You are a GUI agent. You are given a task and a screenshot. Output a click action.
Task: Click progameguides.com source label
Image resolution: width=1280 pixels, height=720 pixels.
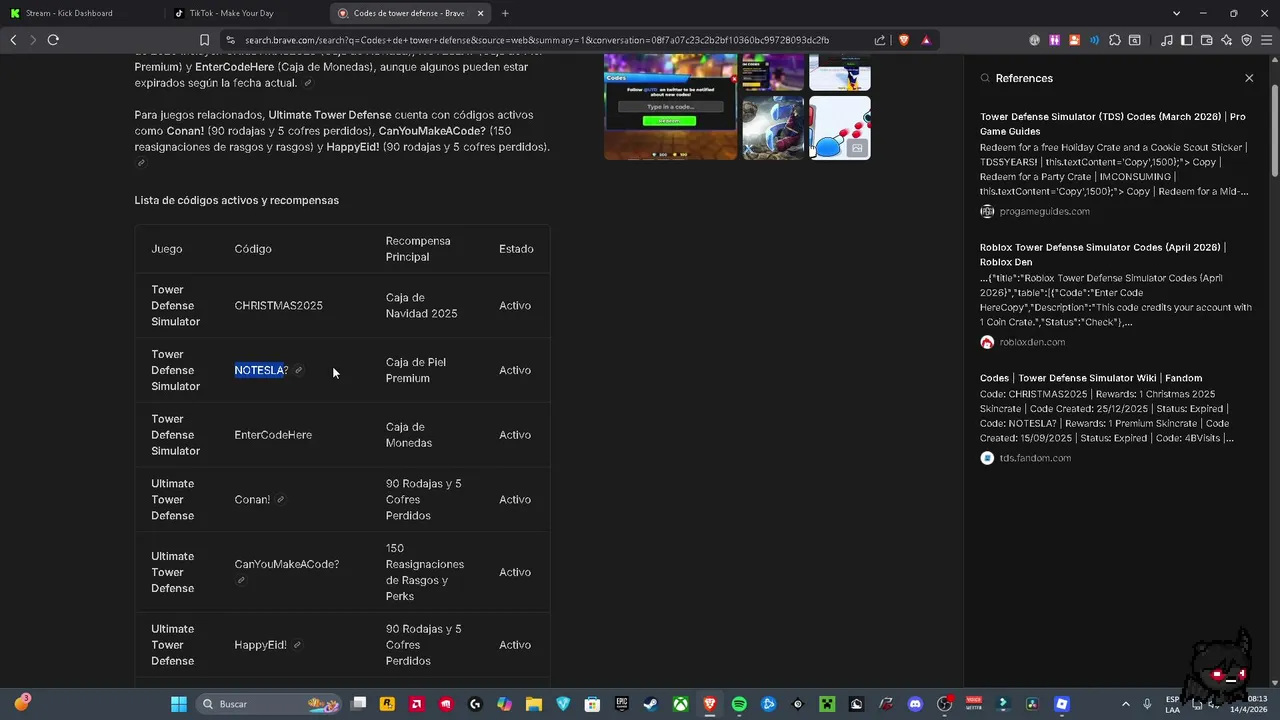click(x=1044, y=211)
